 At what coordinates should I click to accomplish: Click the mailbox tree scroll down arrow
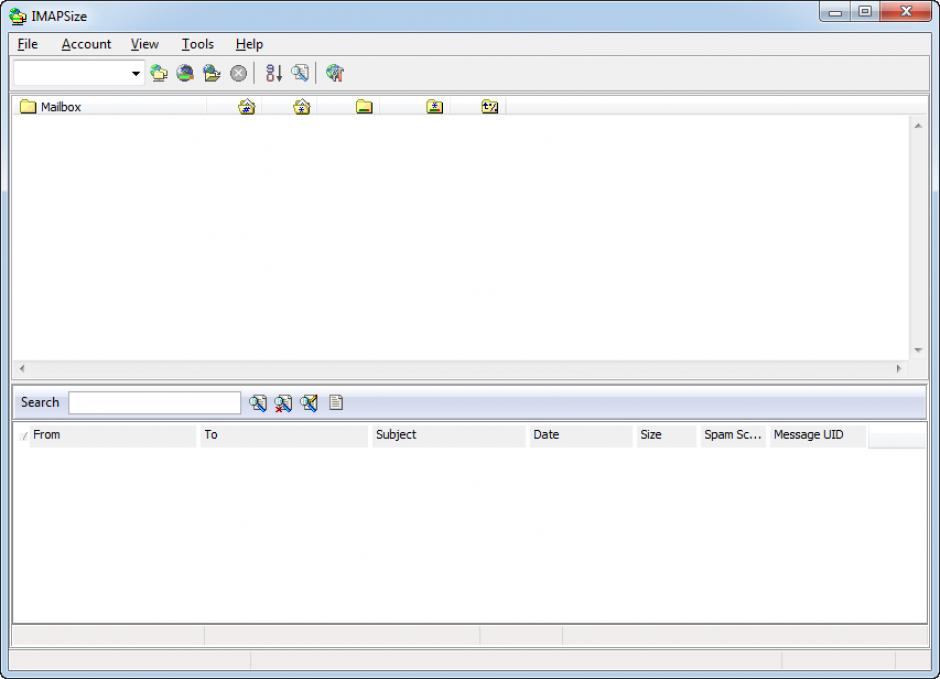pyautogui.click(x=918, y=350)
